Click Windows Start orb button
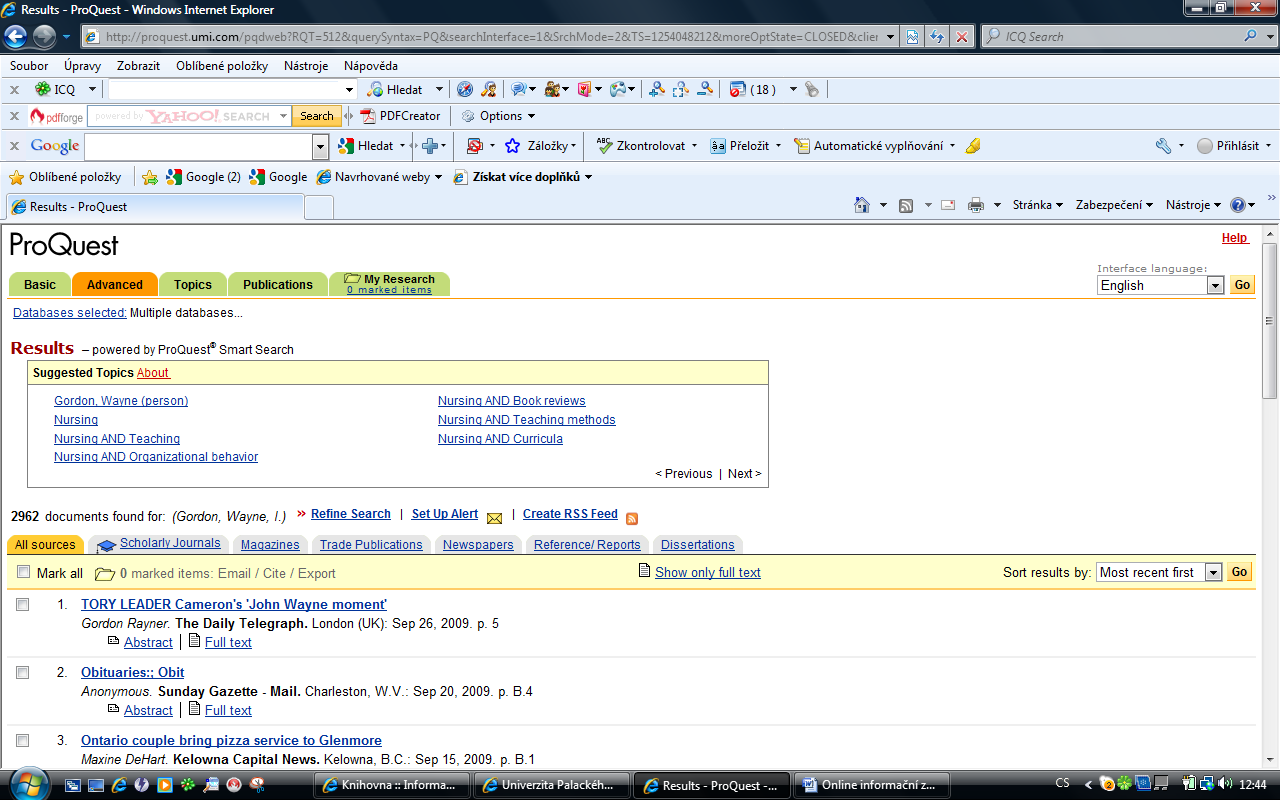This screenshot has height=800, width=1280. 28,783
